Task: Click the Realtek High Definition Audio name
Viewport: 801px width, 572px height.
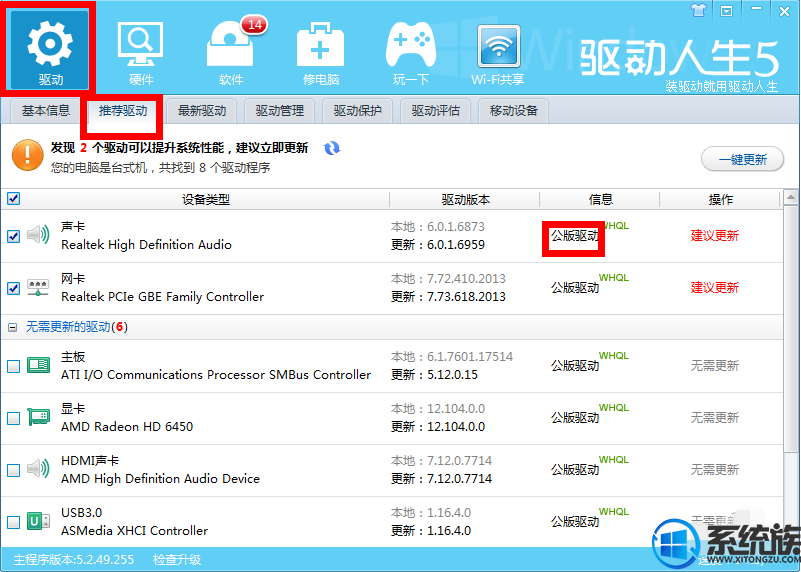Action: coord(146,245)
